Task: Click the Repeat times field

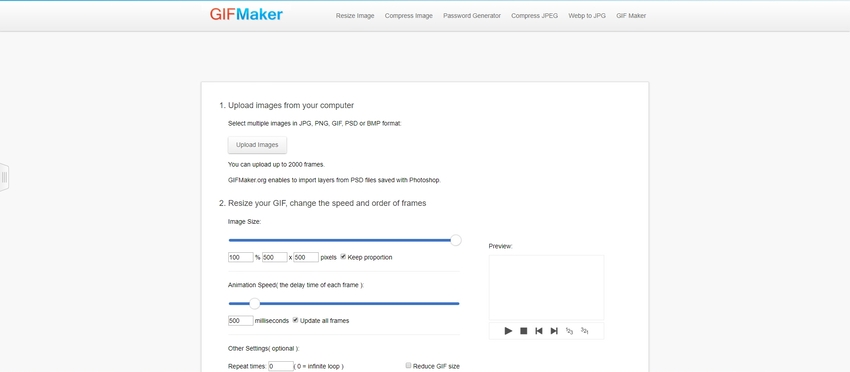Action: pos(281,366)
